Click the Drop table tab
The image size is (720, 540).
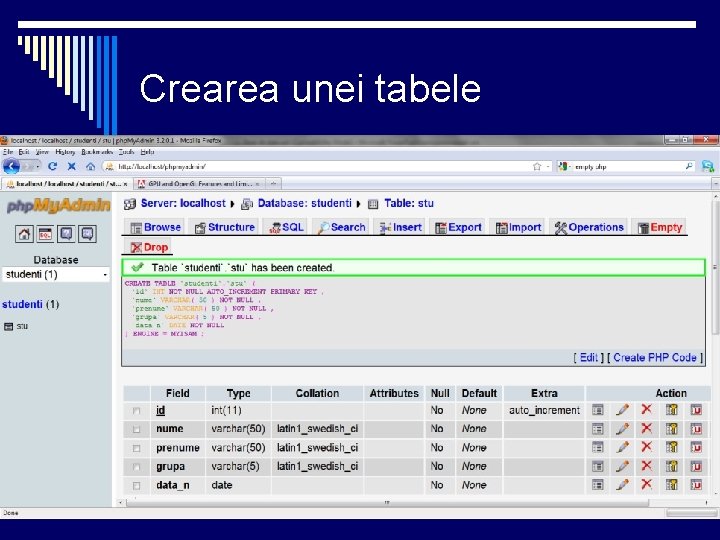tap(149, 248)
